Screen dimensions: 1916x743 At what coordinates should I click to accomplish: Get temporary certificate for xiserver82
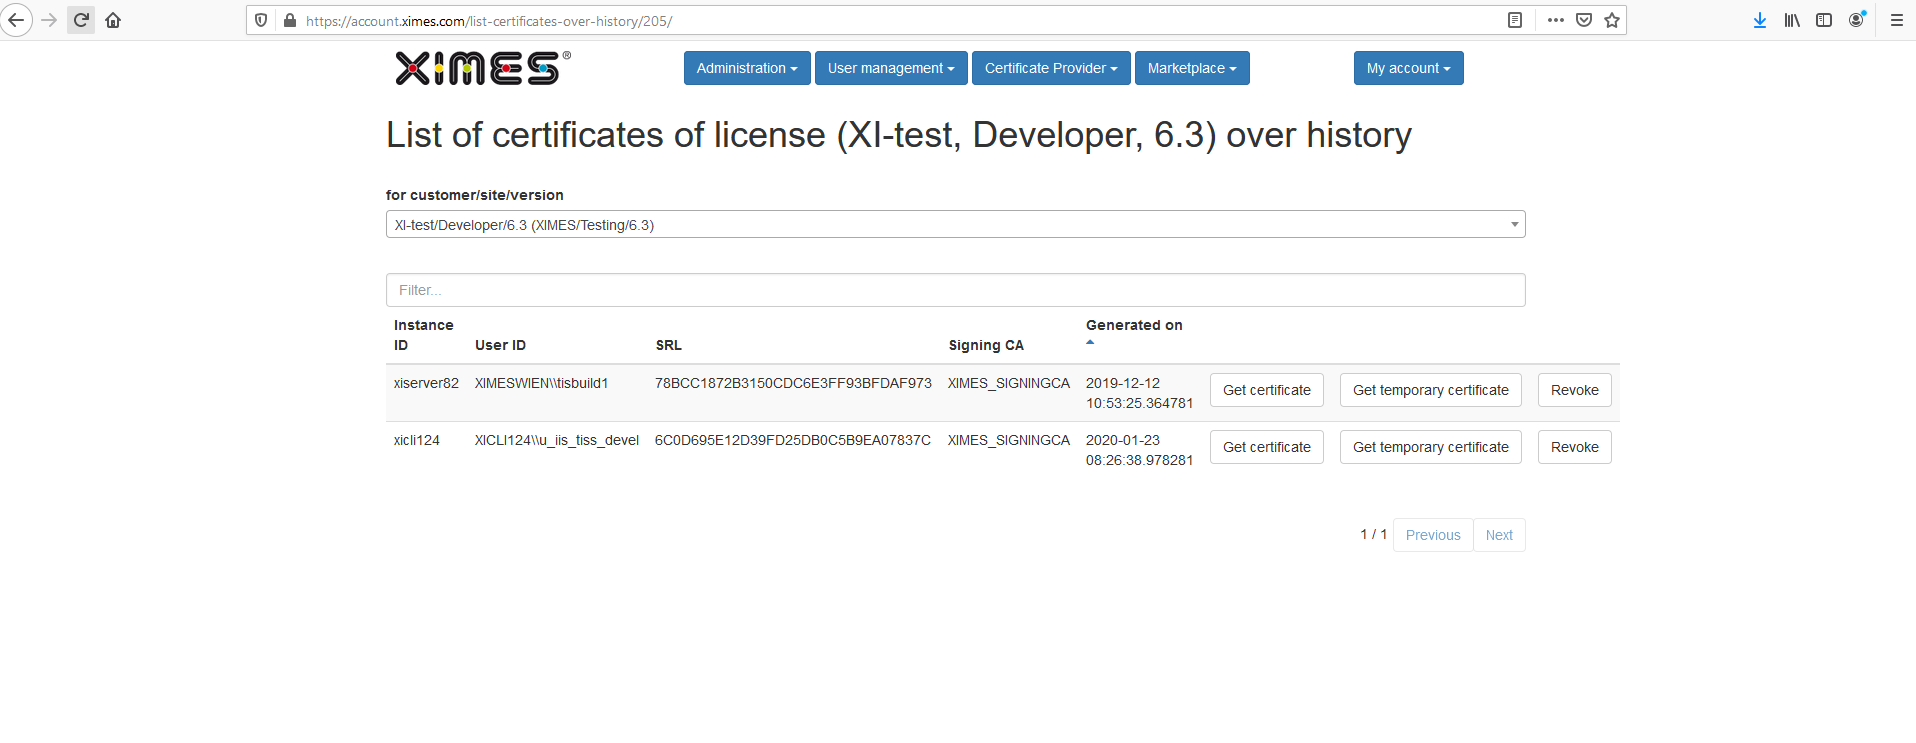point(1430,390)
